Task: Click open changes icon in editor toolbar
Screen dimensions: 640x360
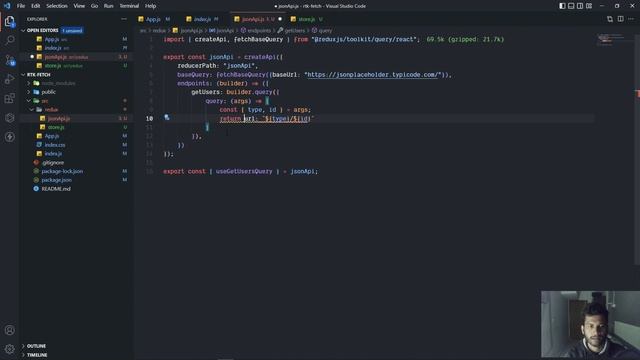Action: pos(610,19)
